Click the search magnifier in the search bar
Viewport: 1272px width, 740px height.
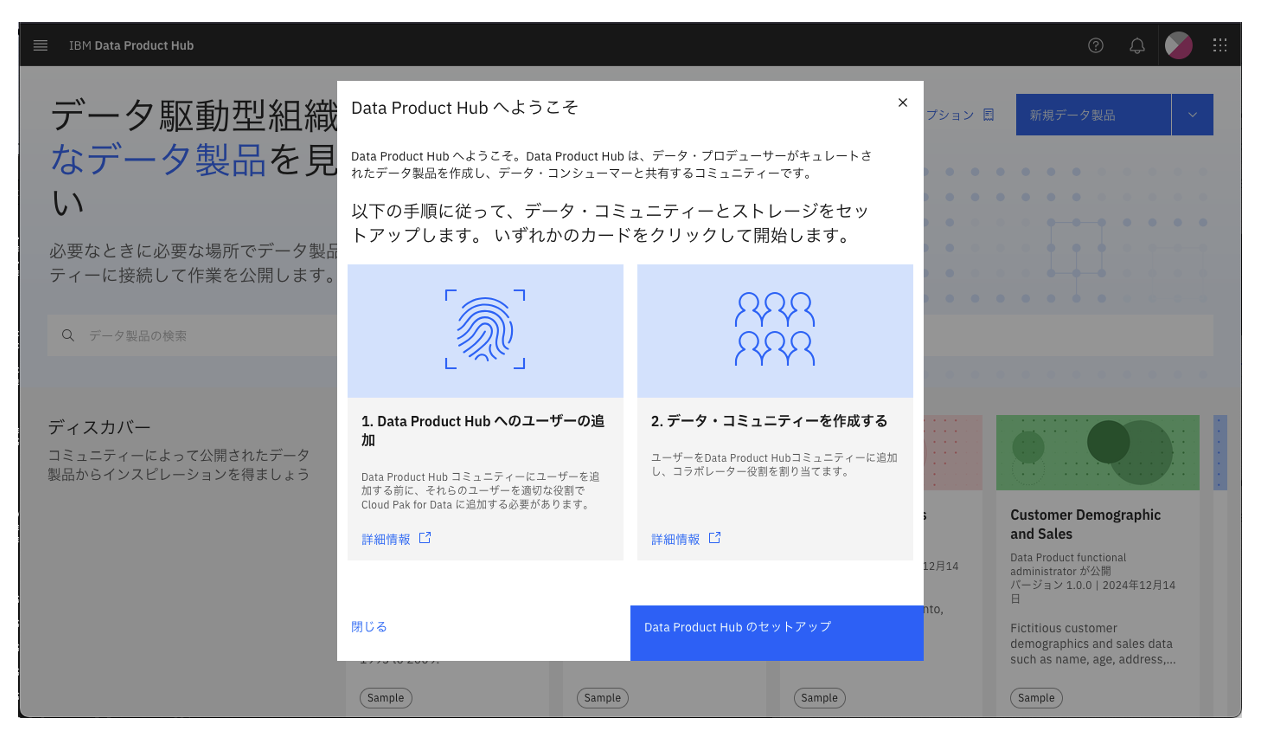68,335
